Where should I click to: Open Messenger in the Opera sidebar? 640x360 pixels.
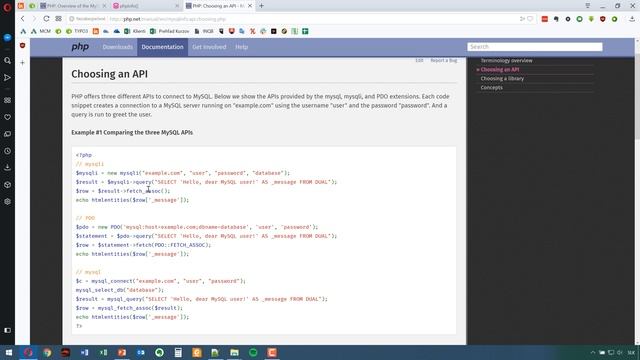coord(7,38)
